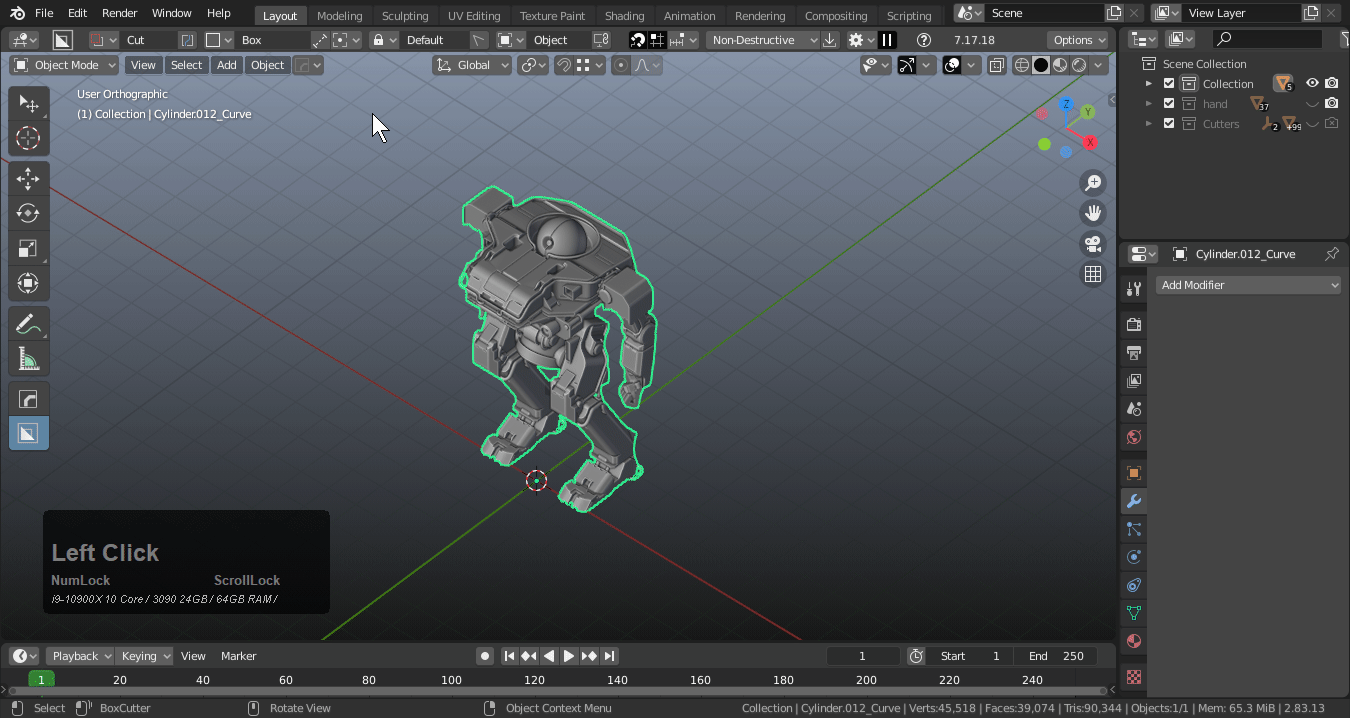
Task: Open the Render menu
Action: click(120, 13)
